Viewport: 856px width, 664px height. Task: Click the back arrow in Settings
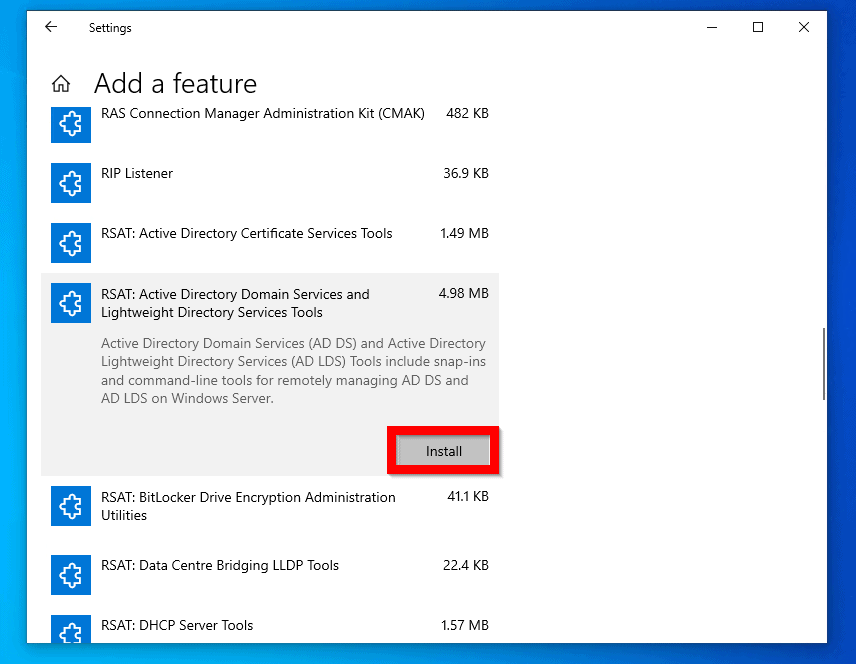pos(51,28)
